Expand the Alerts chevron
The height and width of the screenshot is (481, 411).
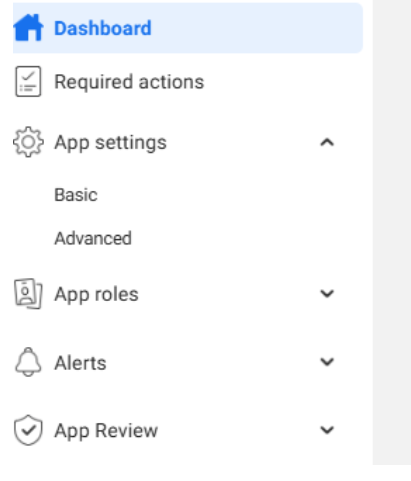(327, 362)
